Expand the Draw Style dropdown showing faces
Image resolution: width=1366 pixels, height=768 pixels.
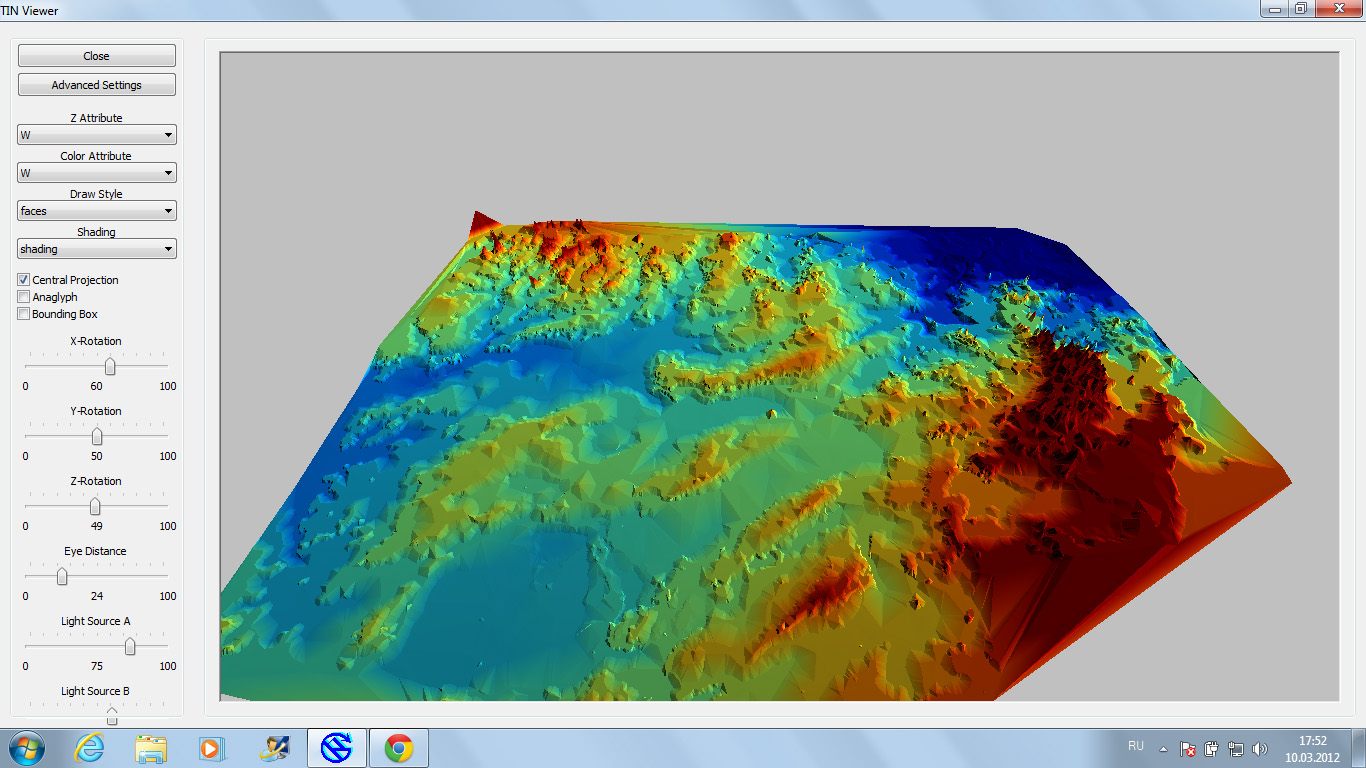coord(97,211)
